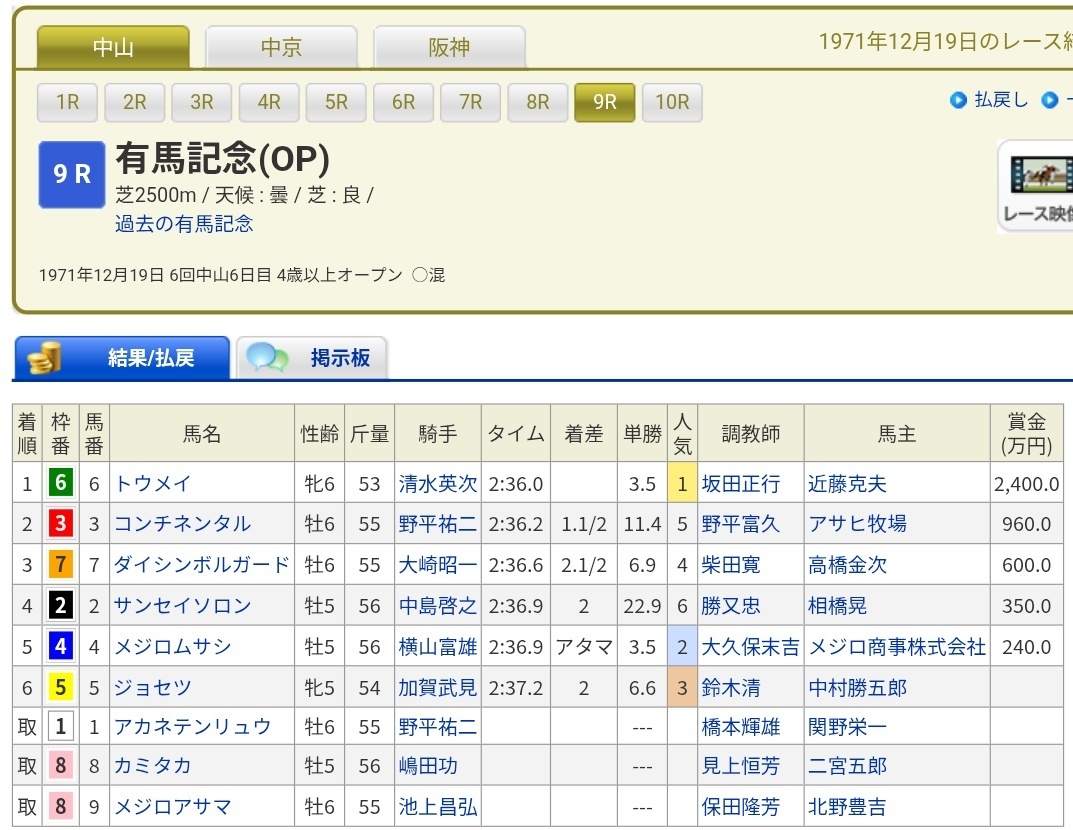Switch to the 阪神 racecourse tab
The width and height of the screenshot is (1073, 830).
pos(450,47)
